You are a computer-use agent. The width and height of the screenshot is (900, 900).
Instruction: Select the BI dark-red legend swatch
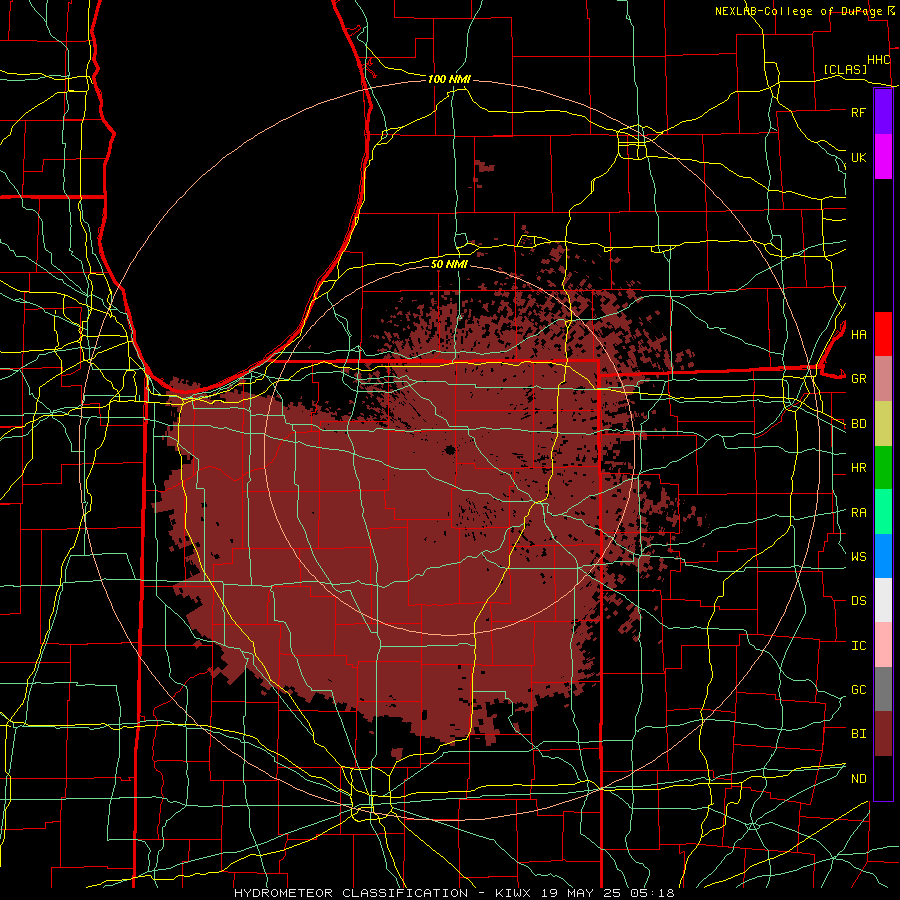883,734
